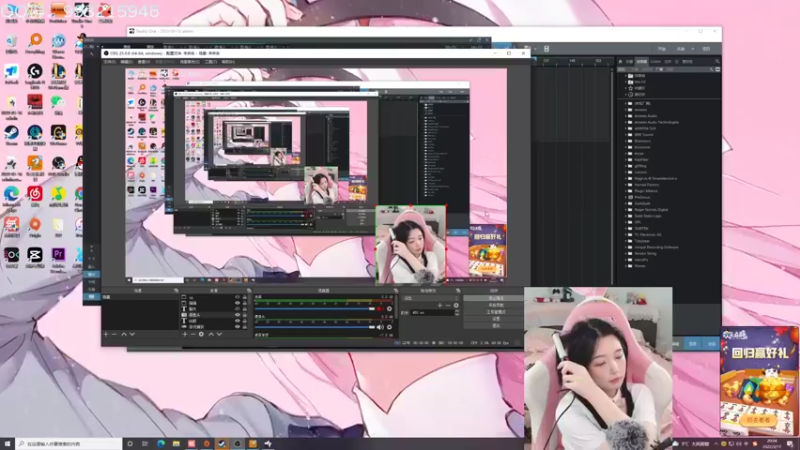Open the Recycle Bin desktop icon

[x=11, y=44]
